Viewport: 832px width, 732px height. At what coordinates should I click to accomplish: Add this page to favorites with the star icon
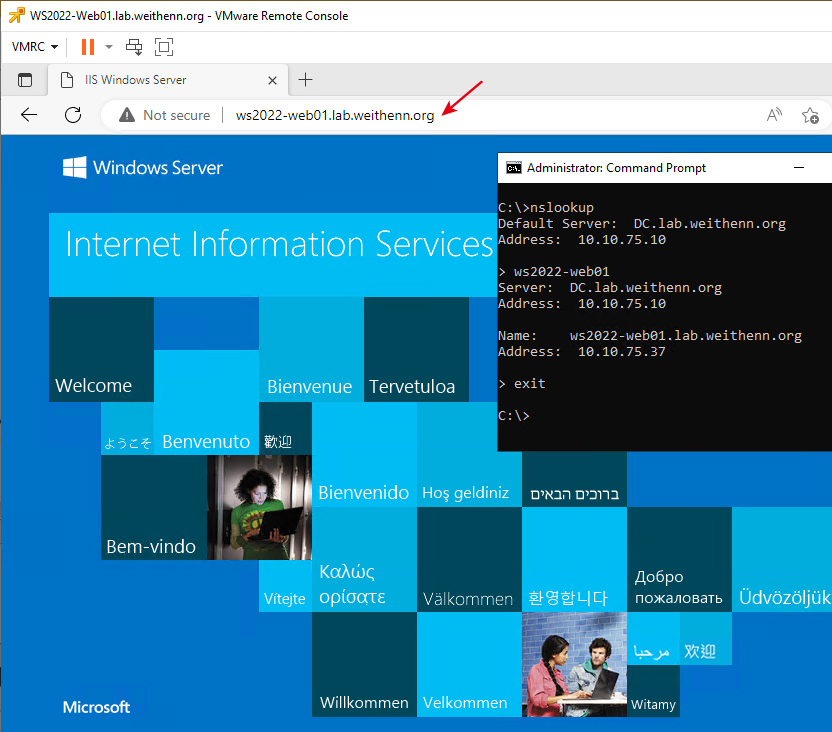(x=810, y=115)
